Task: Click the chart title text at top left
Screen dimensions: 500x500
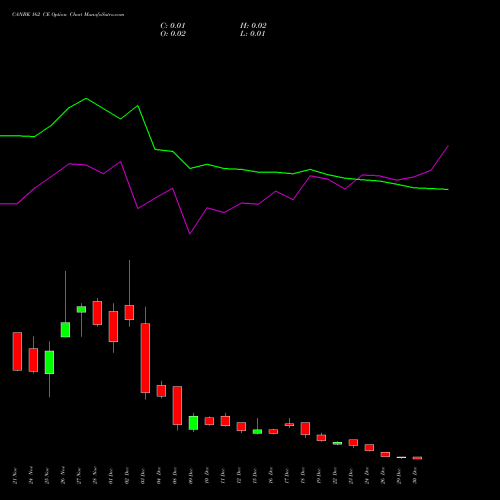Action: pyautogui.click(x=68, y=15)
